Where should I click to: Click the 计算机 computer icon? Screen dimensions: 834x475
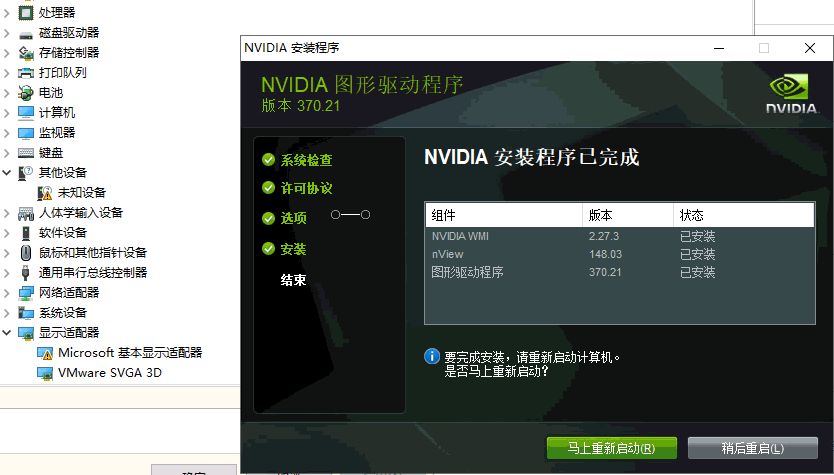point(26,113)
